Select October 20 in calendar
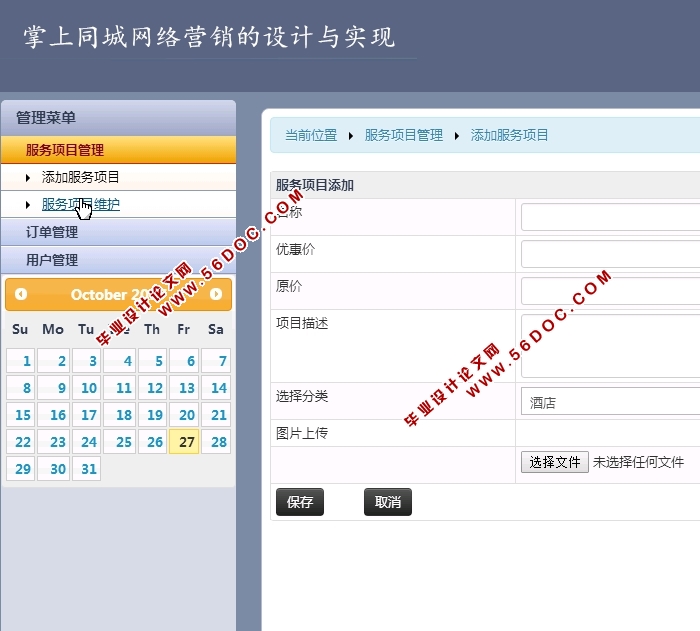Screen dimensions: 700x631 pyautogui.click(x=184, y=414)
